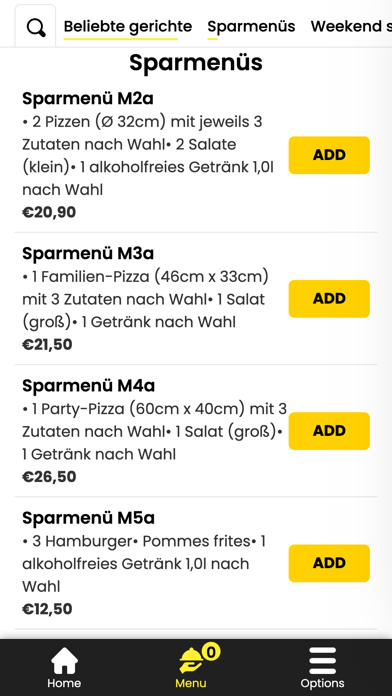This screenshot has height=696, width=392.
Task: Open the Sparmenü M4a item title
Action: point(88,386)
